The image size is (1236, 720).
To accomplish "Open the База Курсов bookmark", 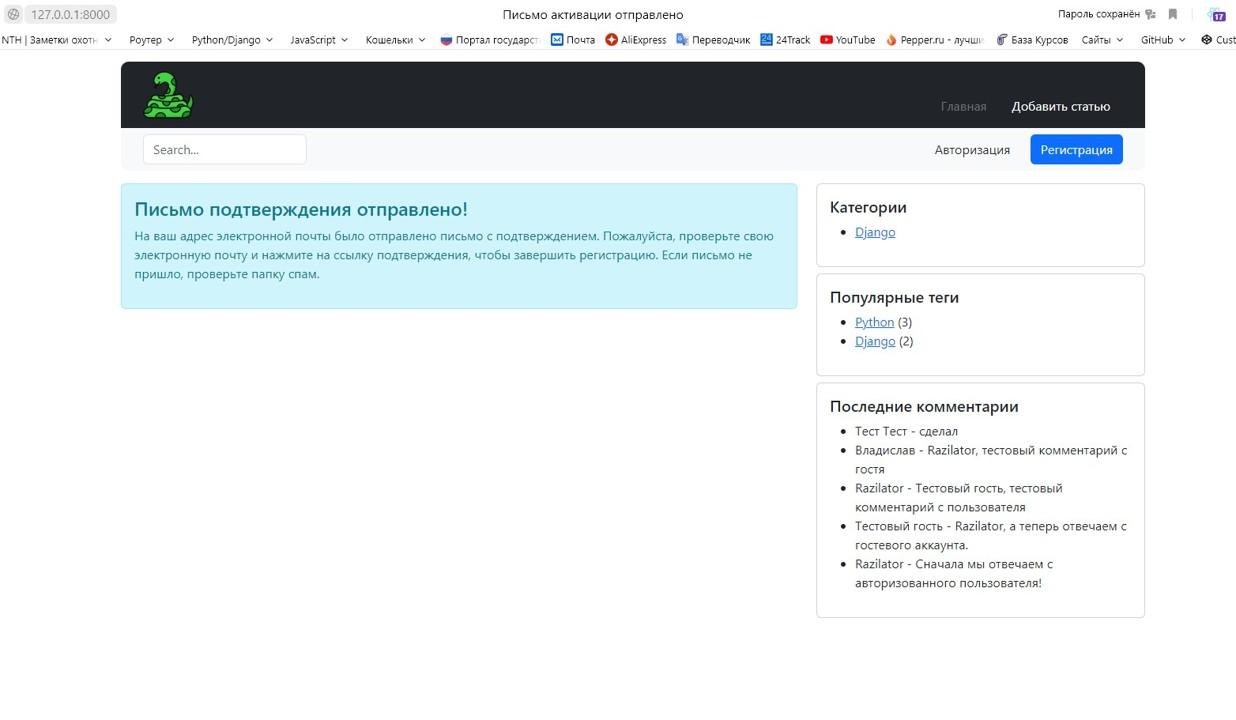I will tap(1032, 40).
